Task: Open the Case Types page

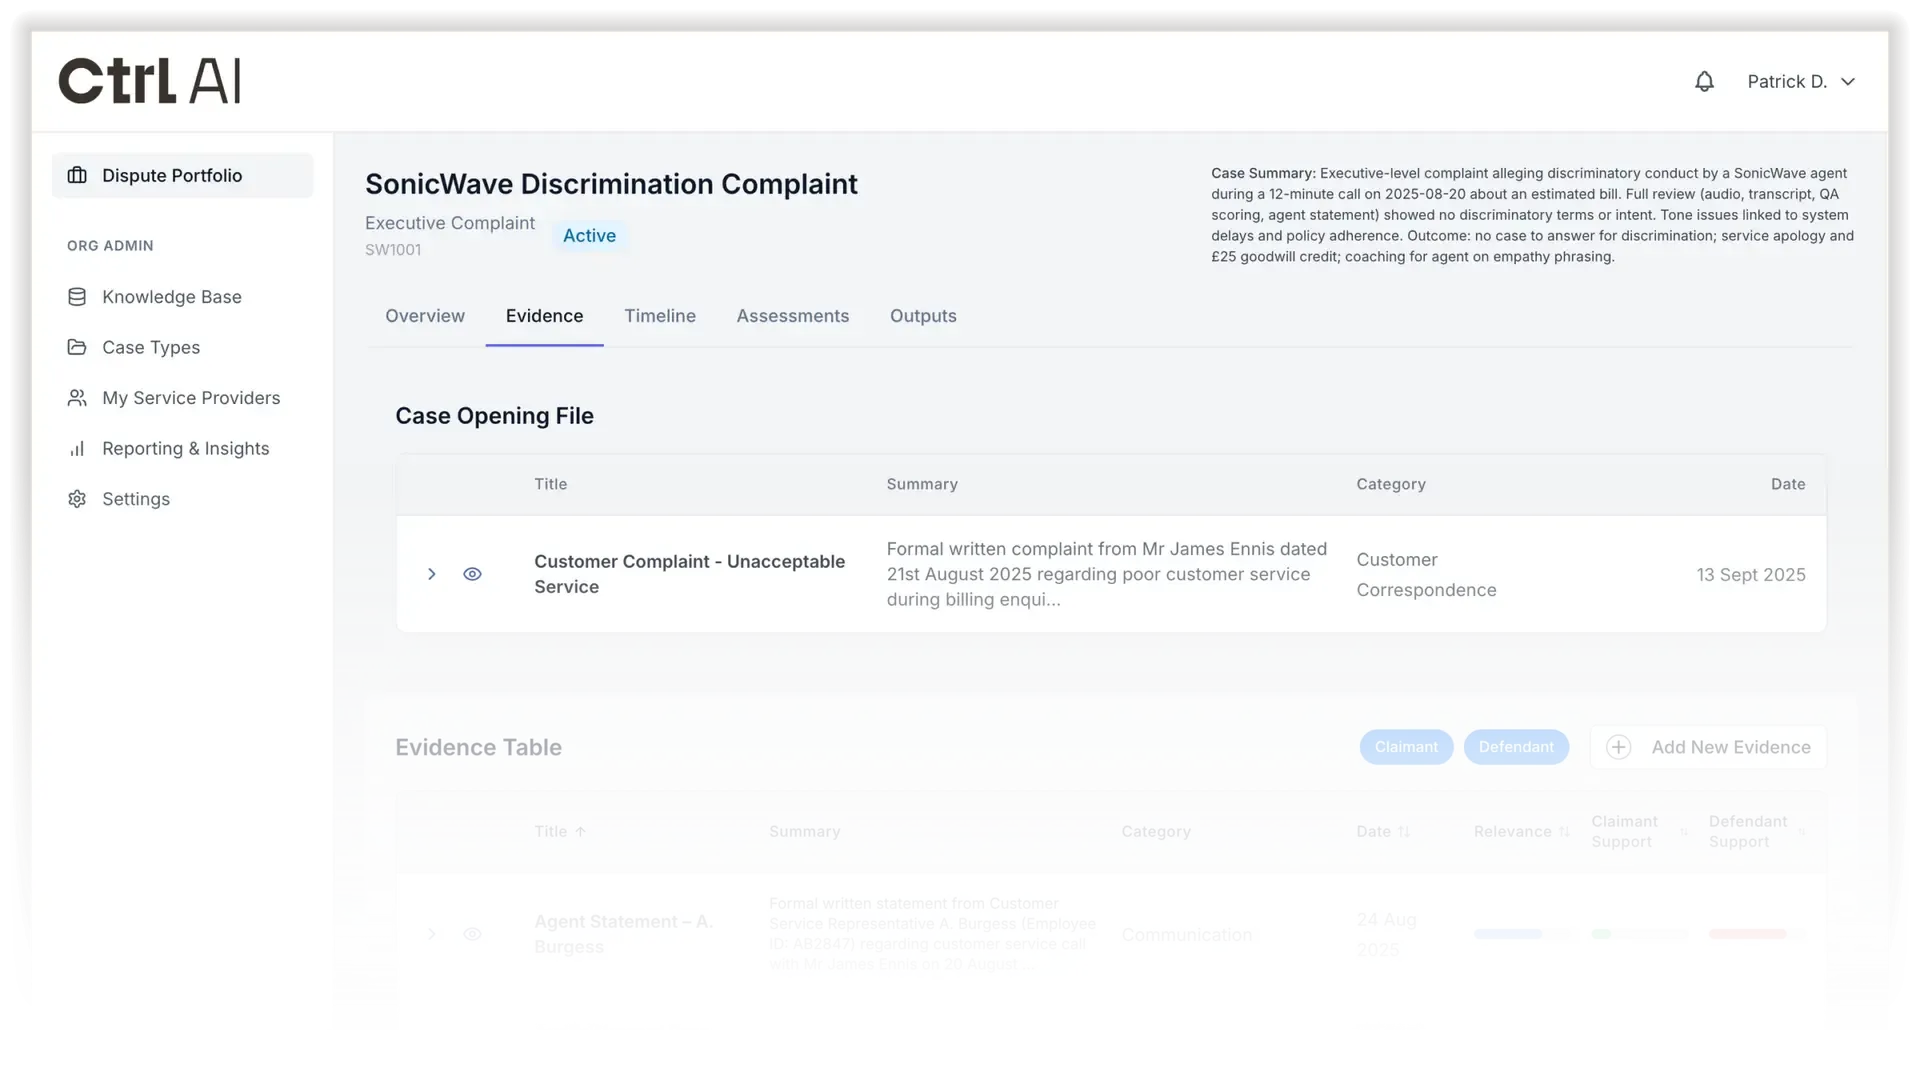Action: pos(151,347)
